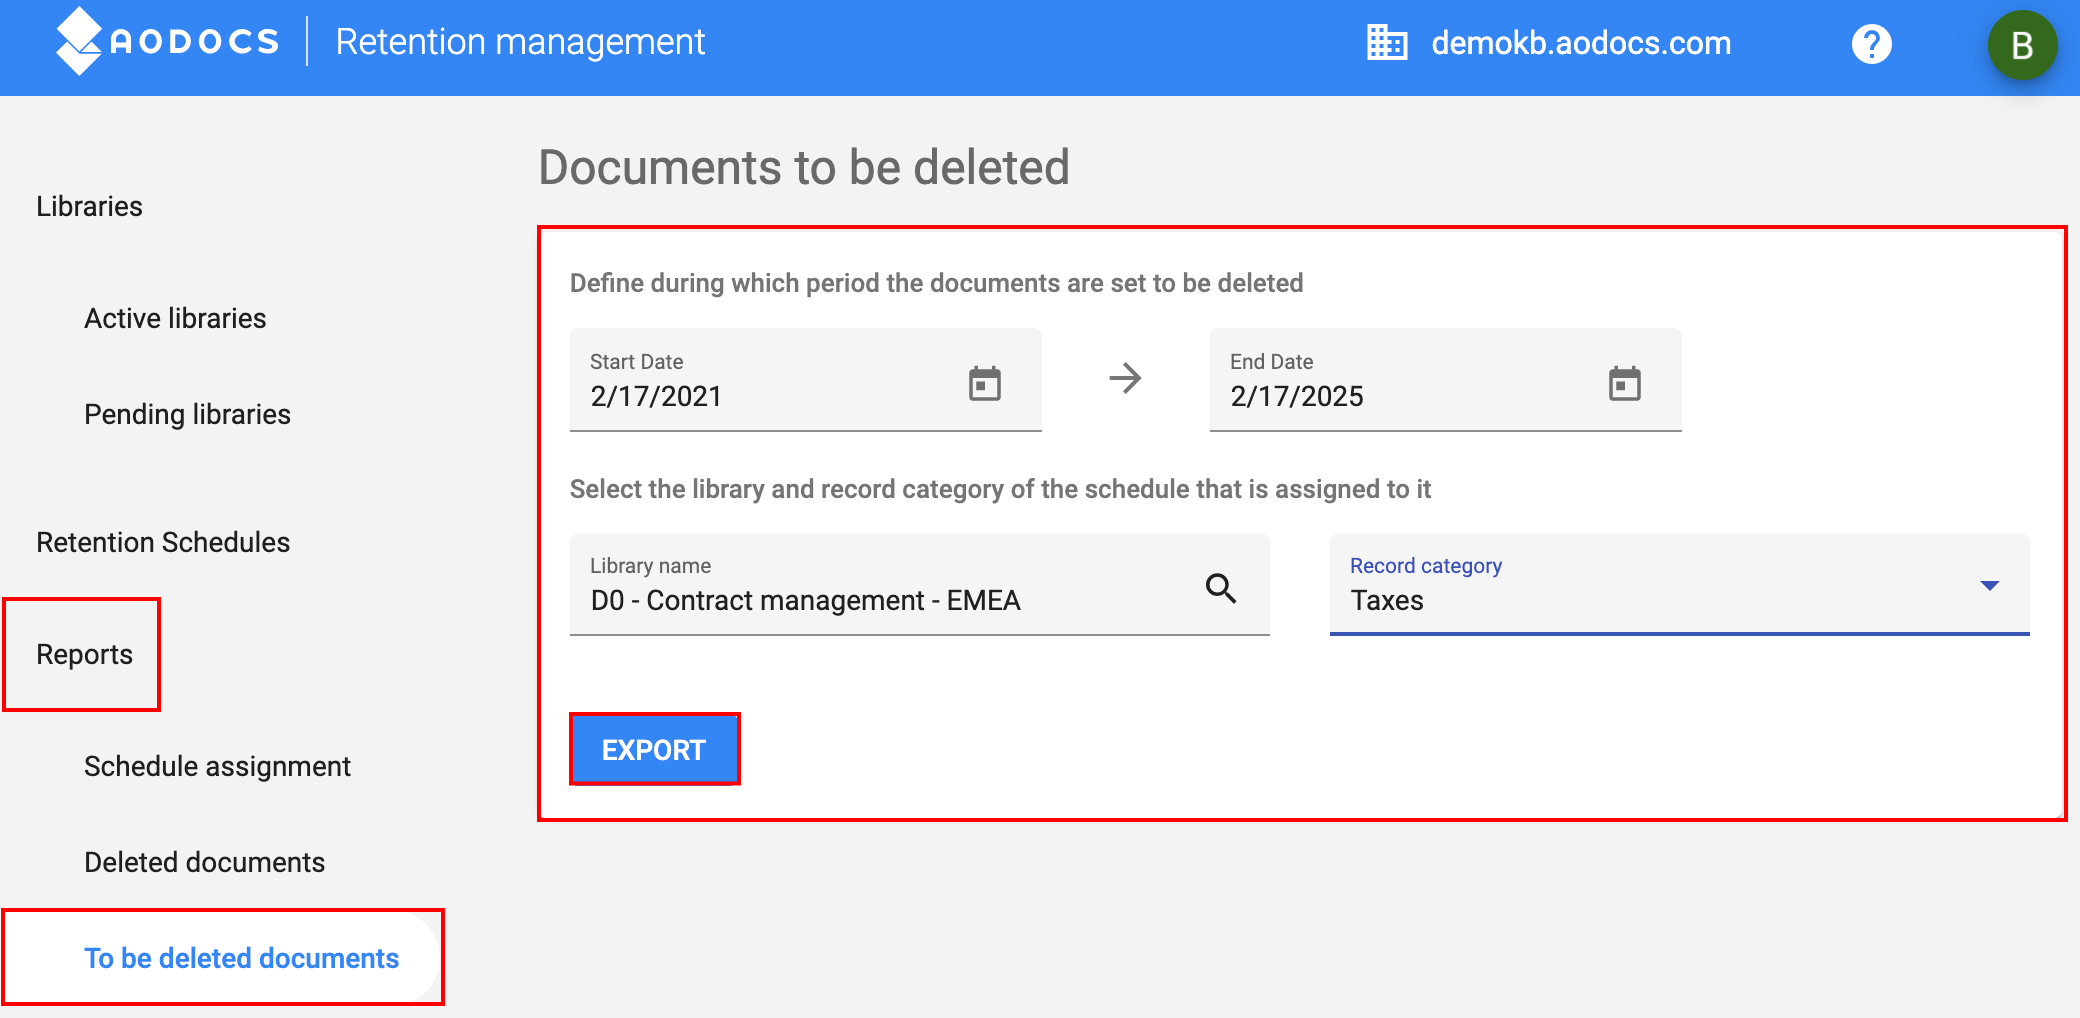Open the user avatar B menu
The width and height of the screenshot is (2080, 1018).
(2022, 45)
